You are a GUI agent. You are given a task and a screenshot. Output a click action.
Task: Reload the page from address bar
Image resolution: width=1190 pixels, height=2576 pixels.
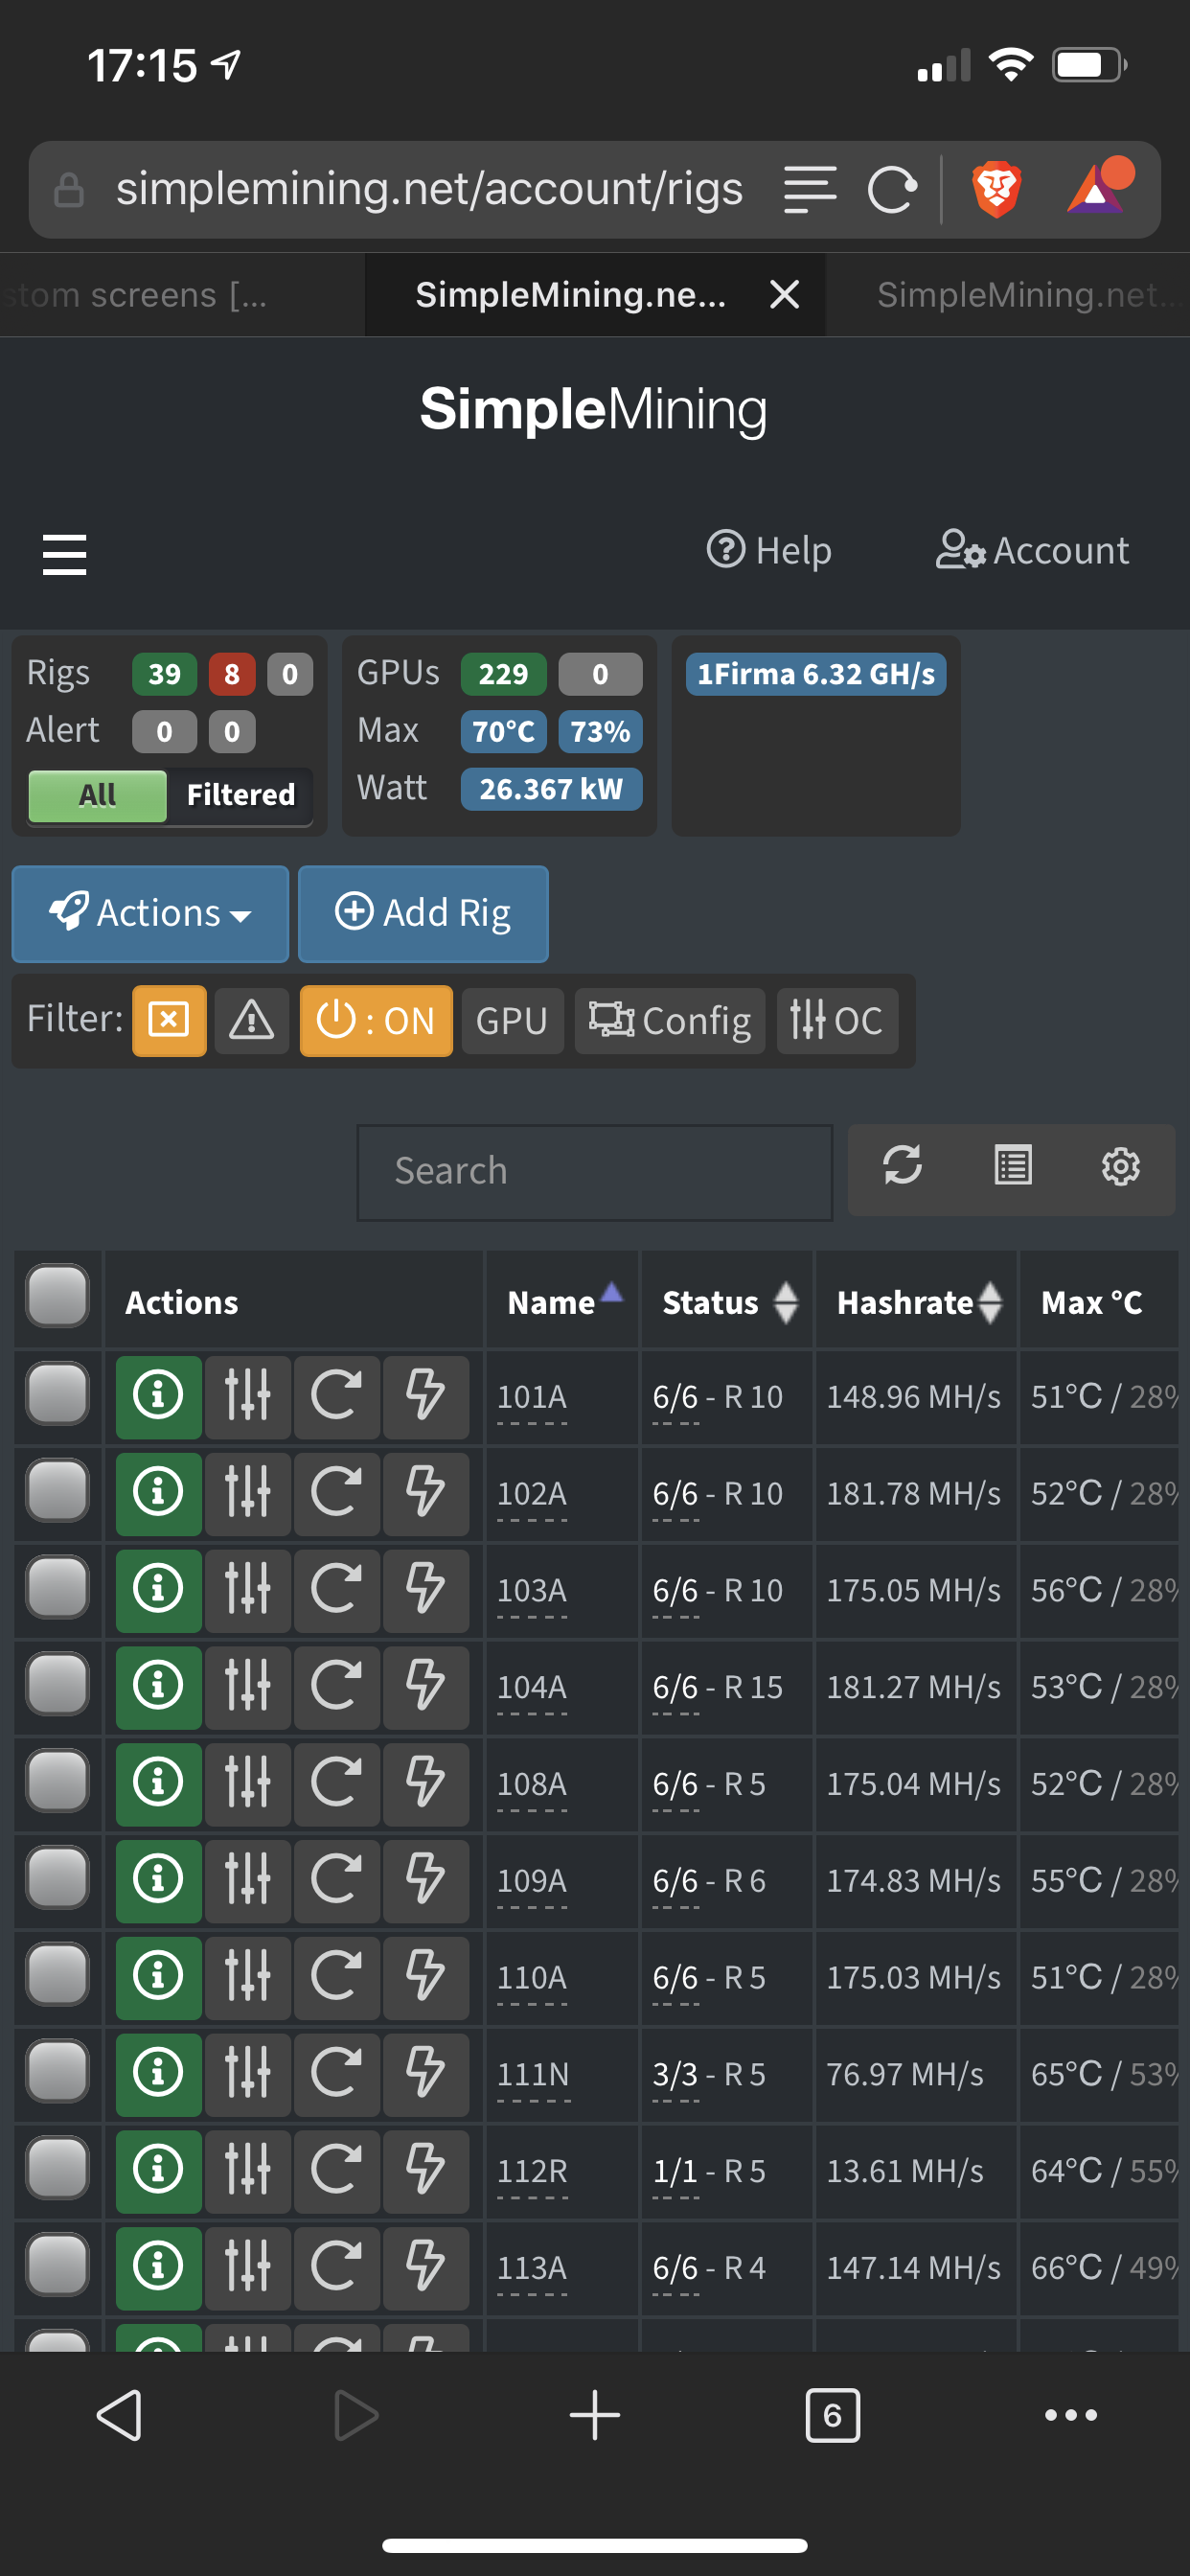(x=892, y=189)
